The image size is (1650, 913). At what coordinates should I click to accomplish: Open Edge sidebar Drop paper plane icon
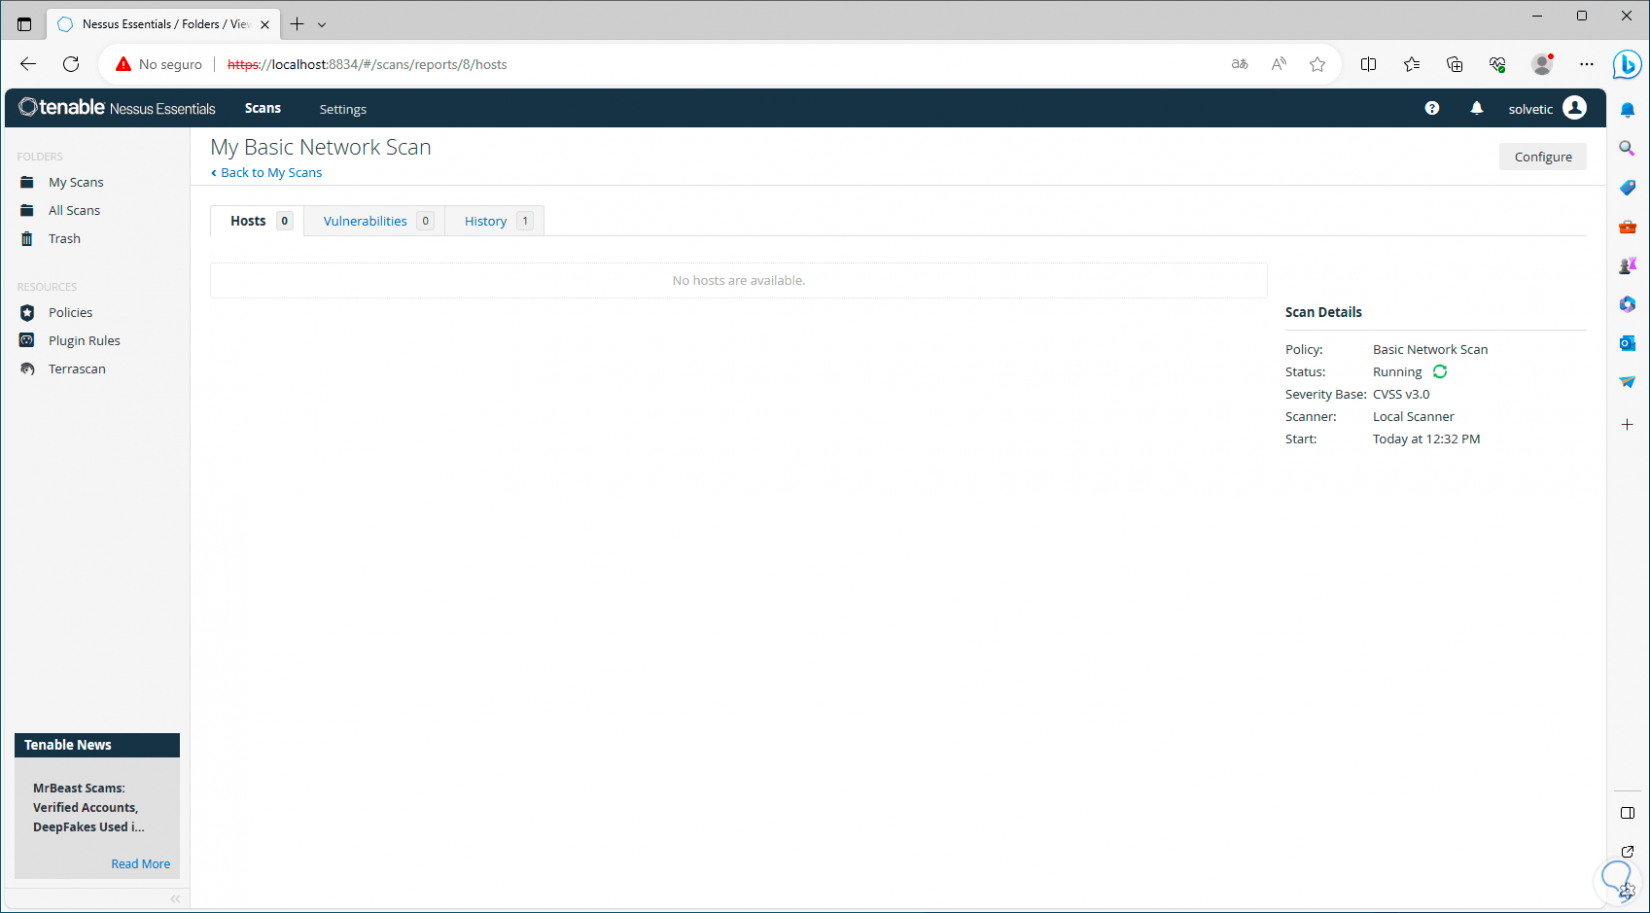[1628, 382]
